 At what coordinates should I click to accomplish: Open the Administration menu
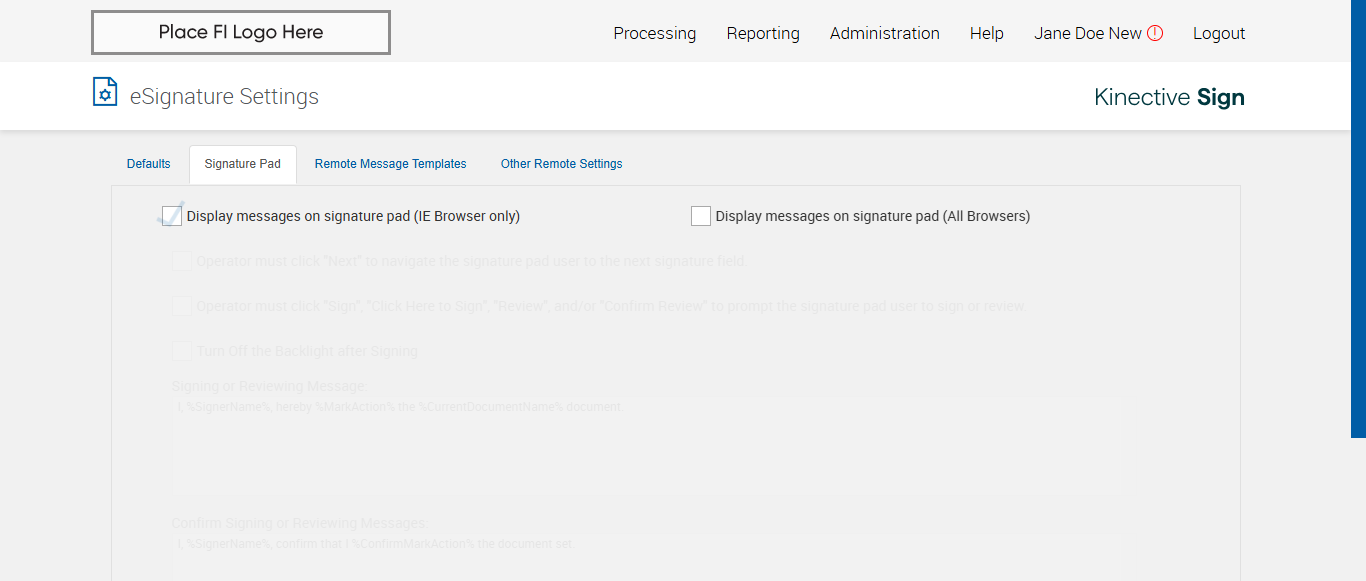pyautogui.click(x=884, y=33)
